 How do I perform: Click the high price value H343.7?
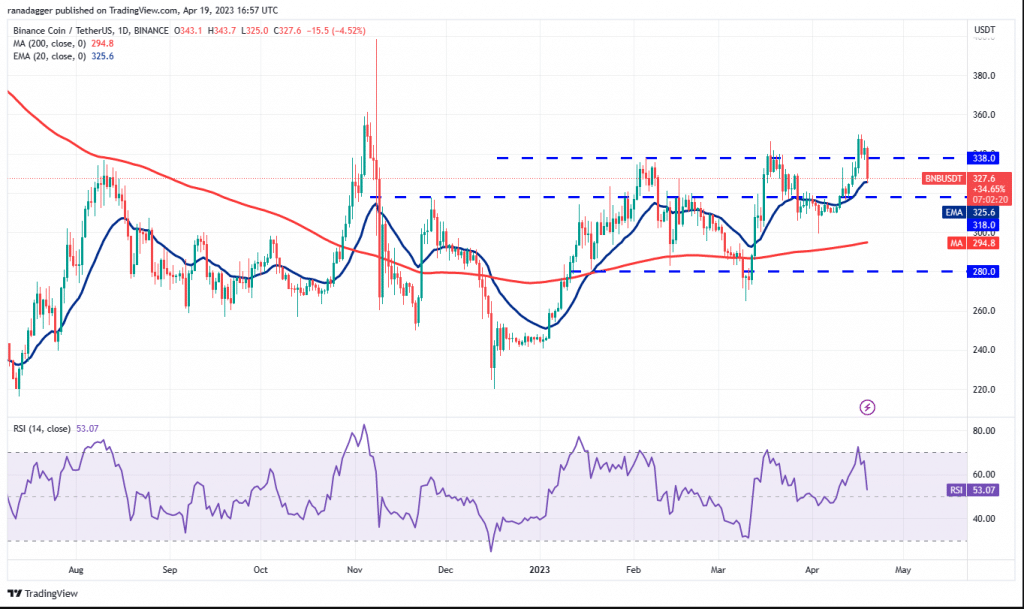(222, 31)
